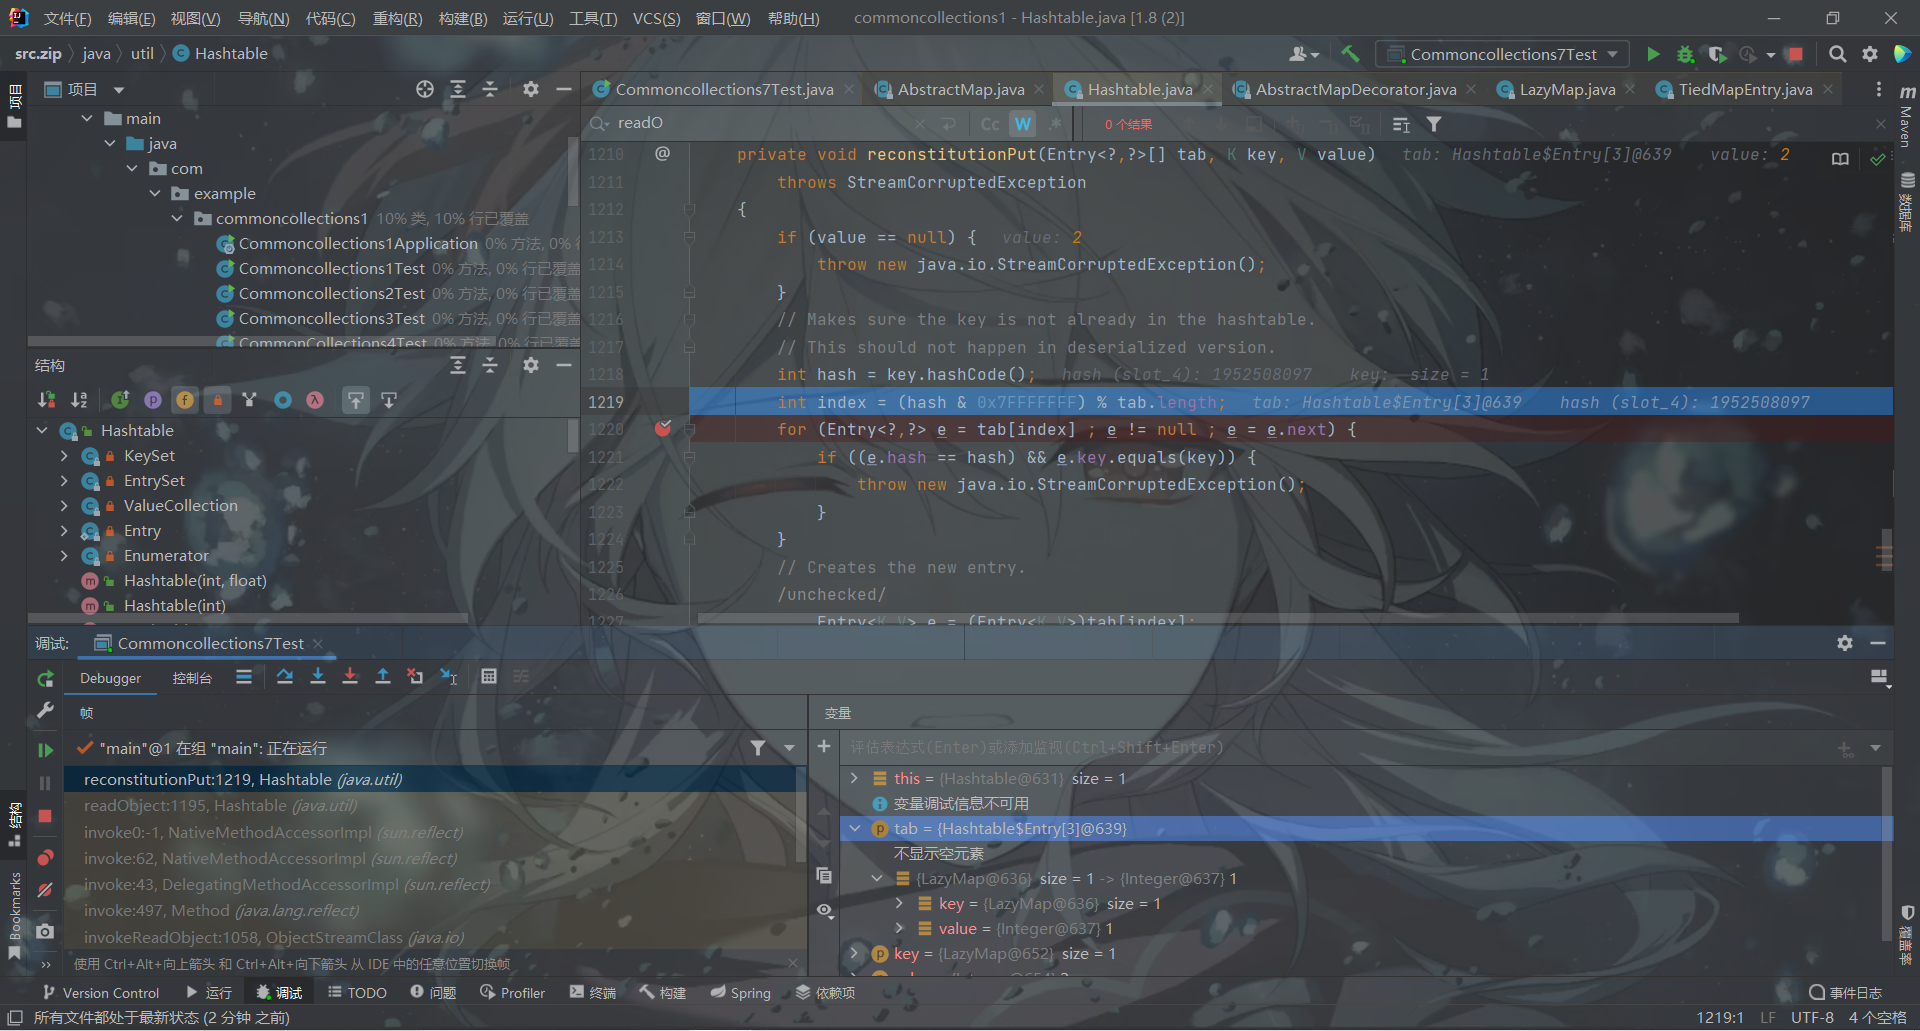Open the Project view dropdown arrow next to 项目

(x=119, y=90)
